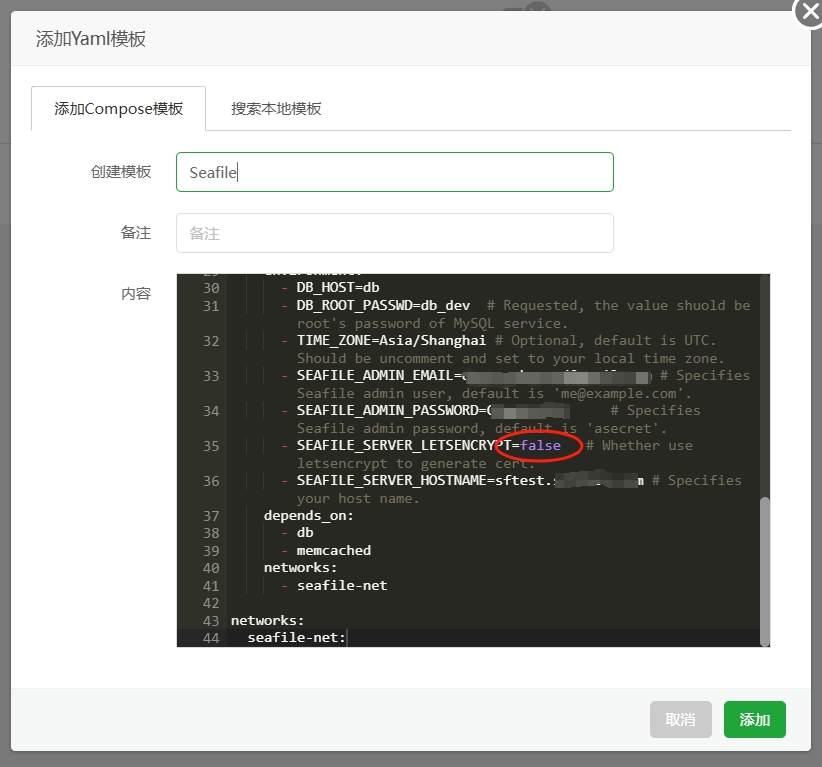Viewport: 822px width, 767px height.
Task: Focus the 创建模板 name field containing Seafile
Action: click(395, 172)
